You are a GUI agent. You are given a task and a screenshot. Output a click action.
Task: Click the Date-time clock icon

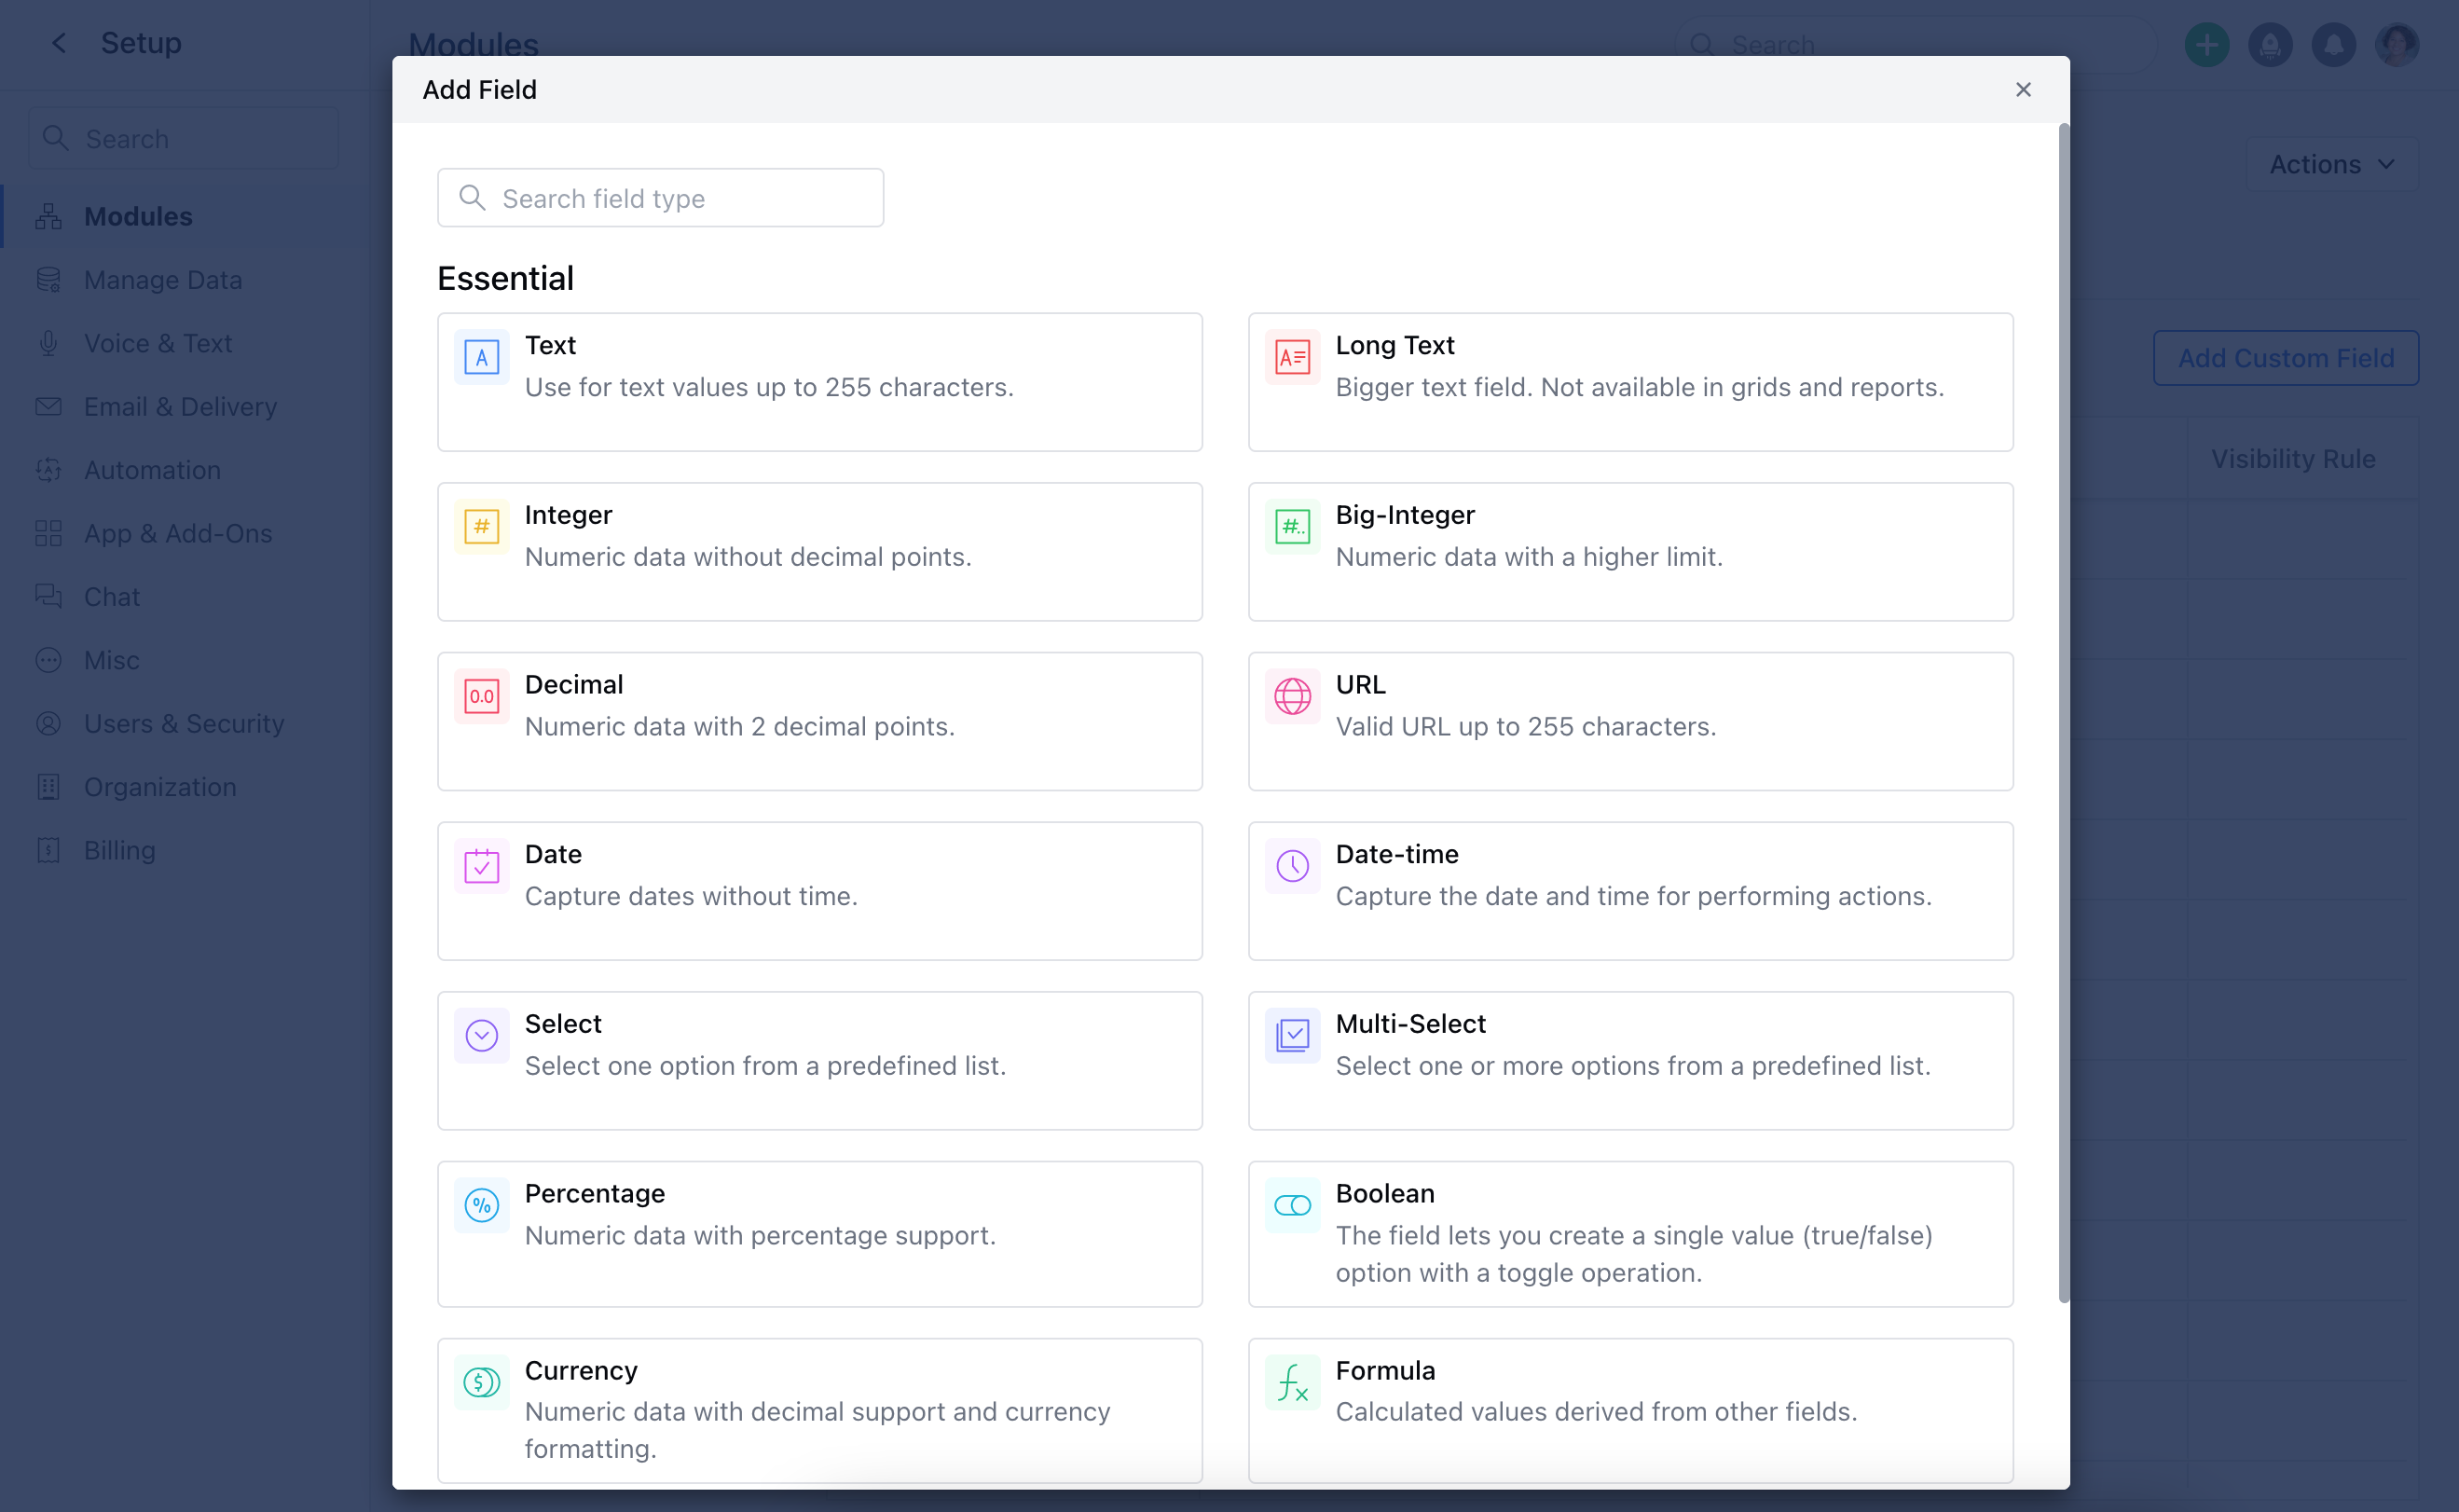1292,866
